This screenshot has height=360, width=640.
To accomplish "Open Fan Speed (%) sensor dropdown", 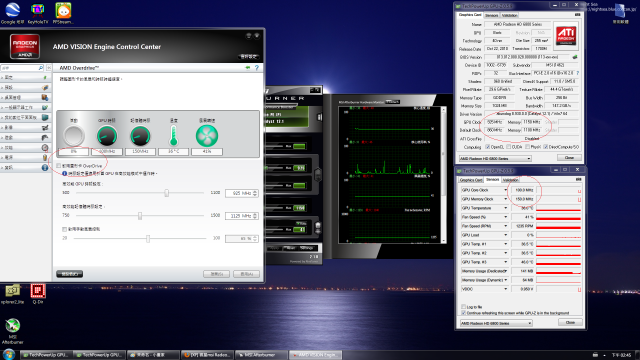I will pos(505,217).
